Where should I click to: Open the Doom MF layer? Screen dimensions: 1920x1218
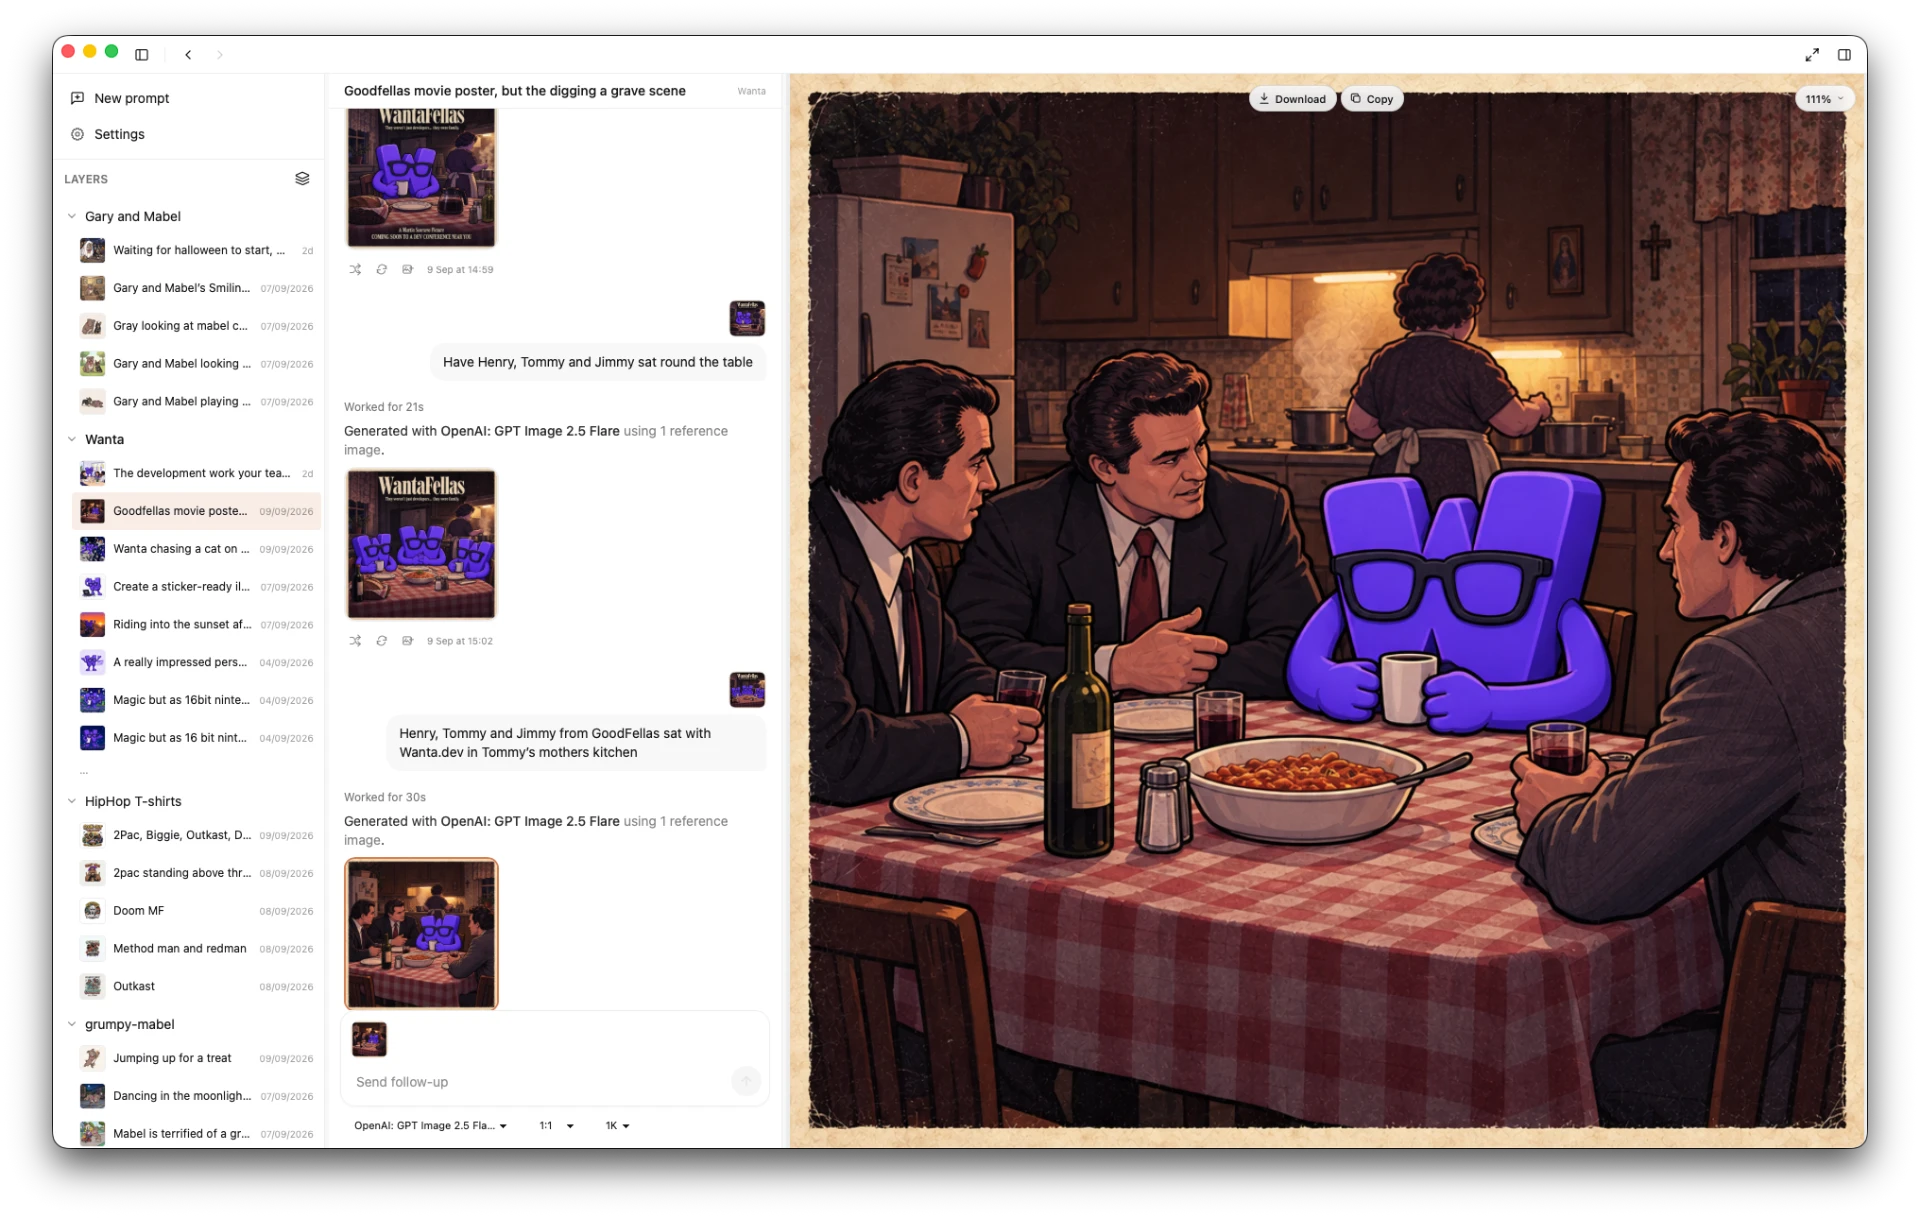tap(196, 911)
